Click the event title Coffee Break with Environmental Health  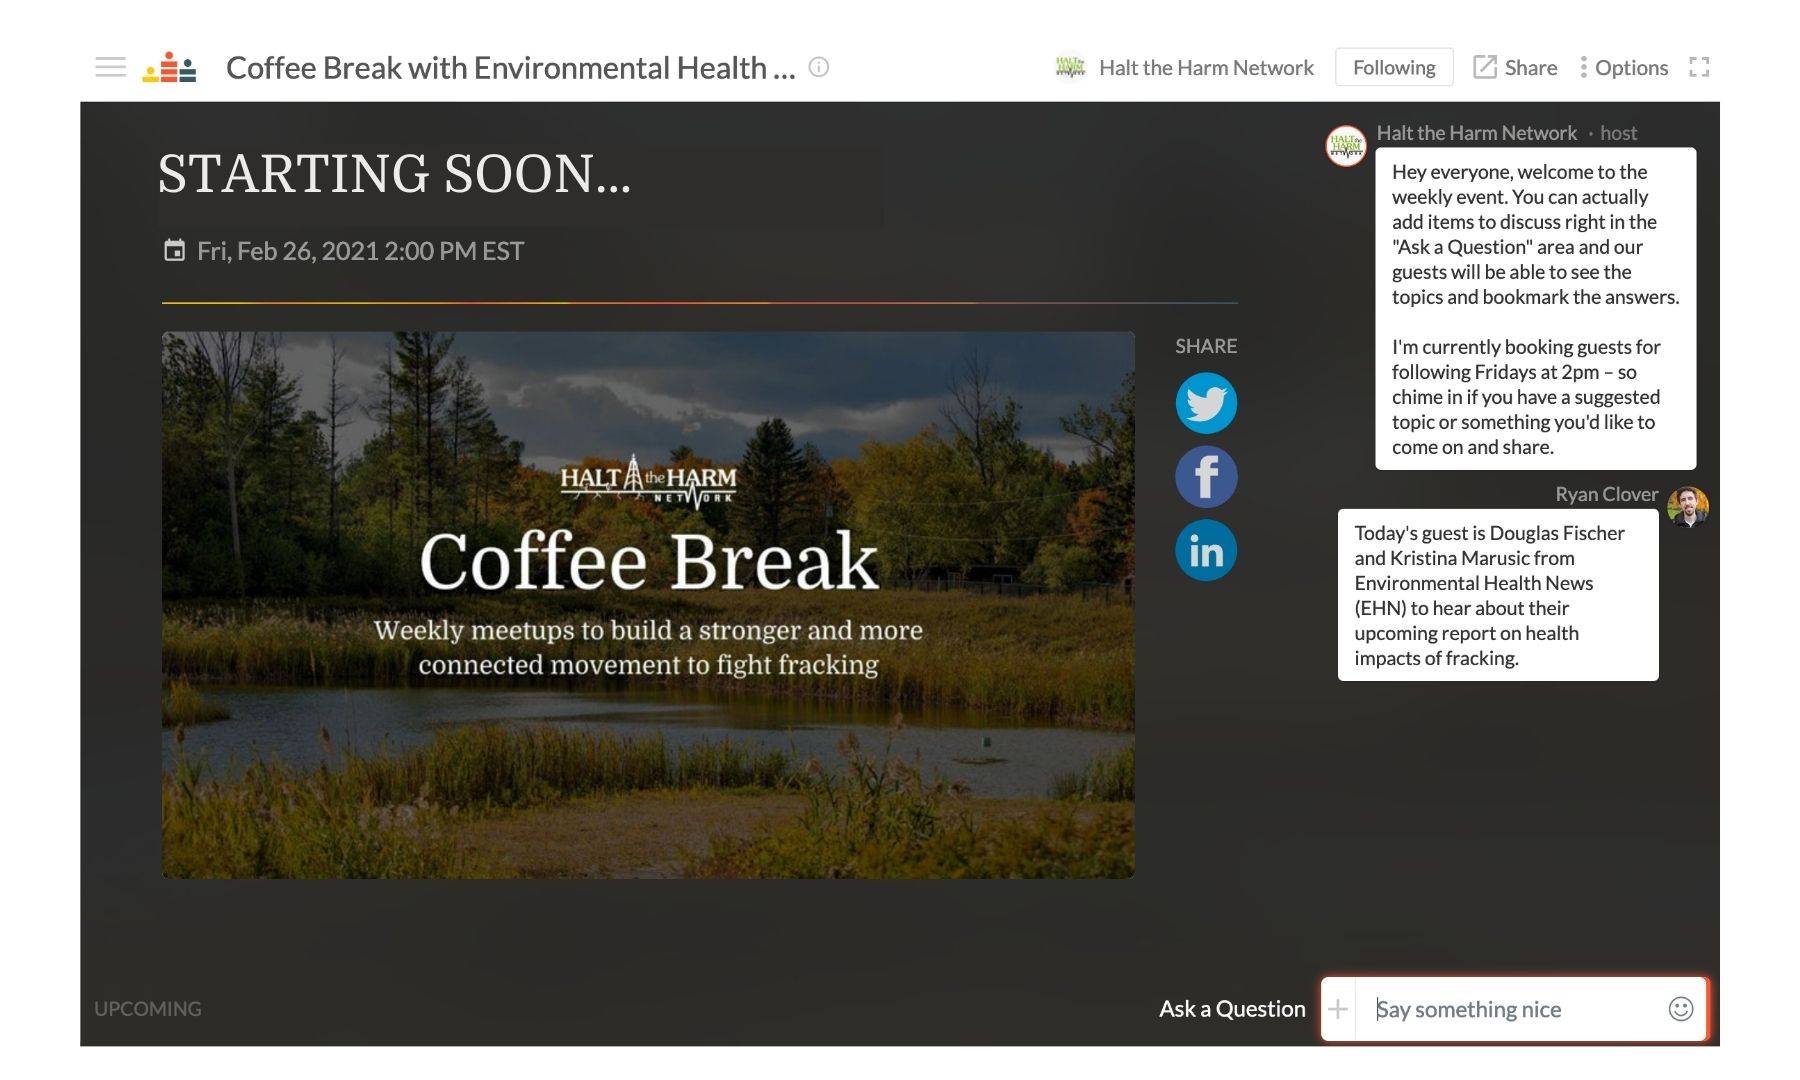click(510, 67)
